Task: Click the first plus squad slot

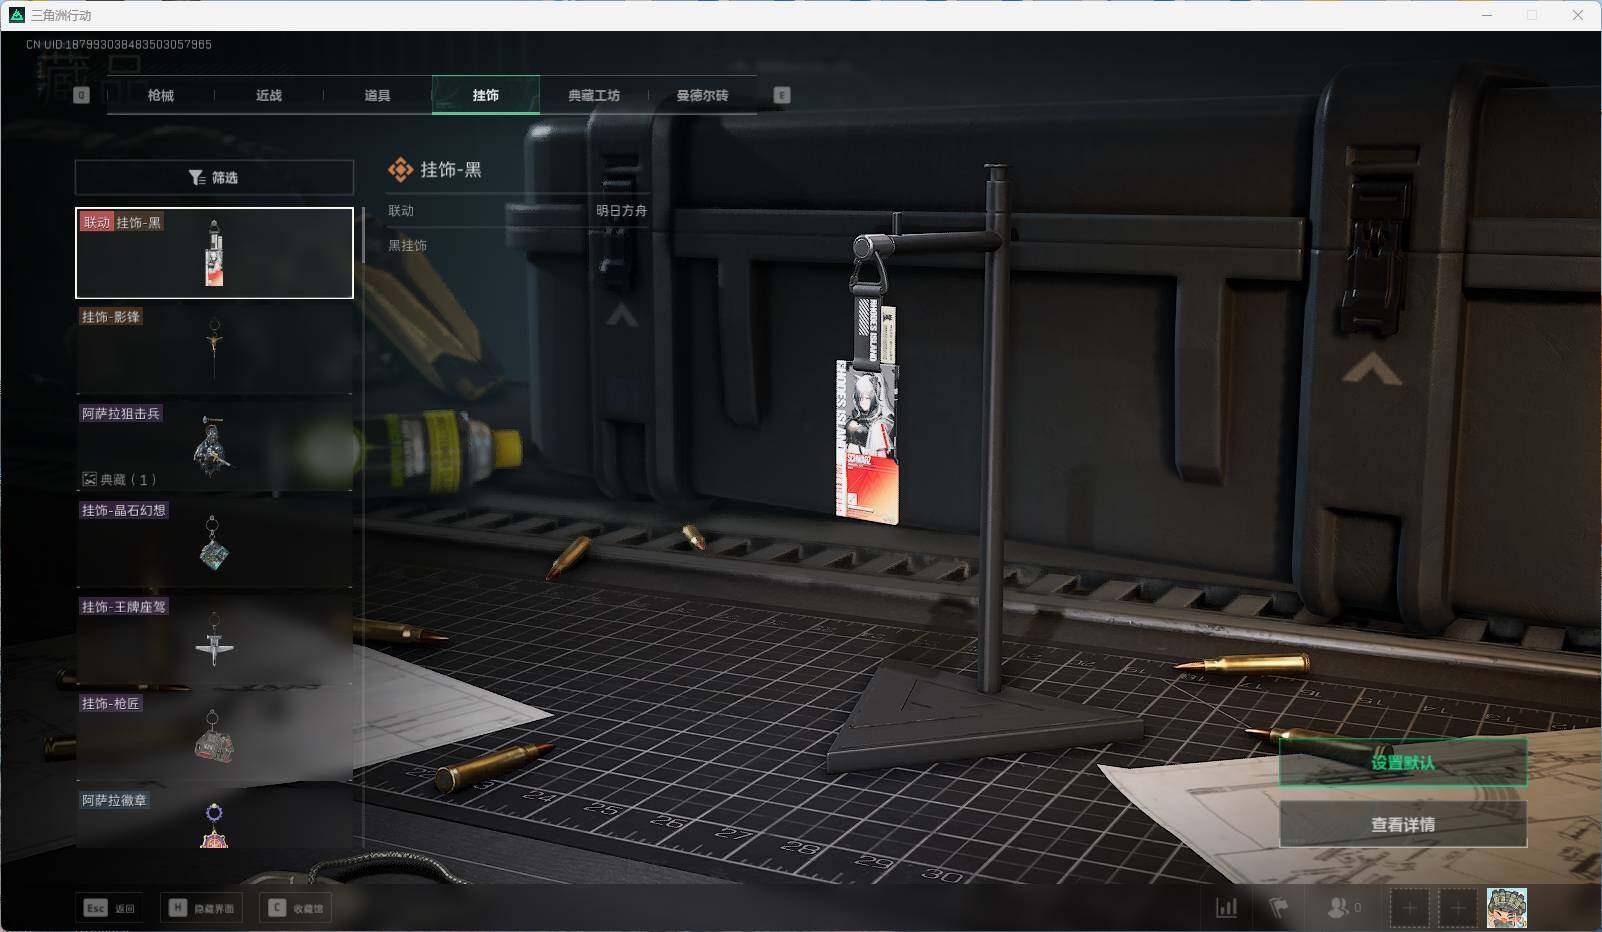Action: (x=1409, y=908)
